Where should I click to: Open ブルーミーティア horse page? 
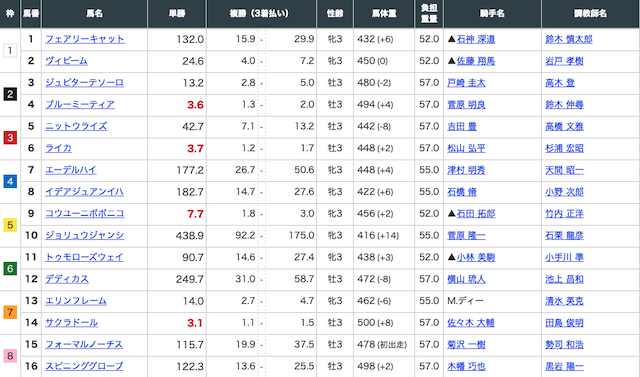tap(80, 105)
